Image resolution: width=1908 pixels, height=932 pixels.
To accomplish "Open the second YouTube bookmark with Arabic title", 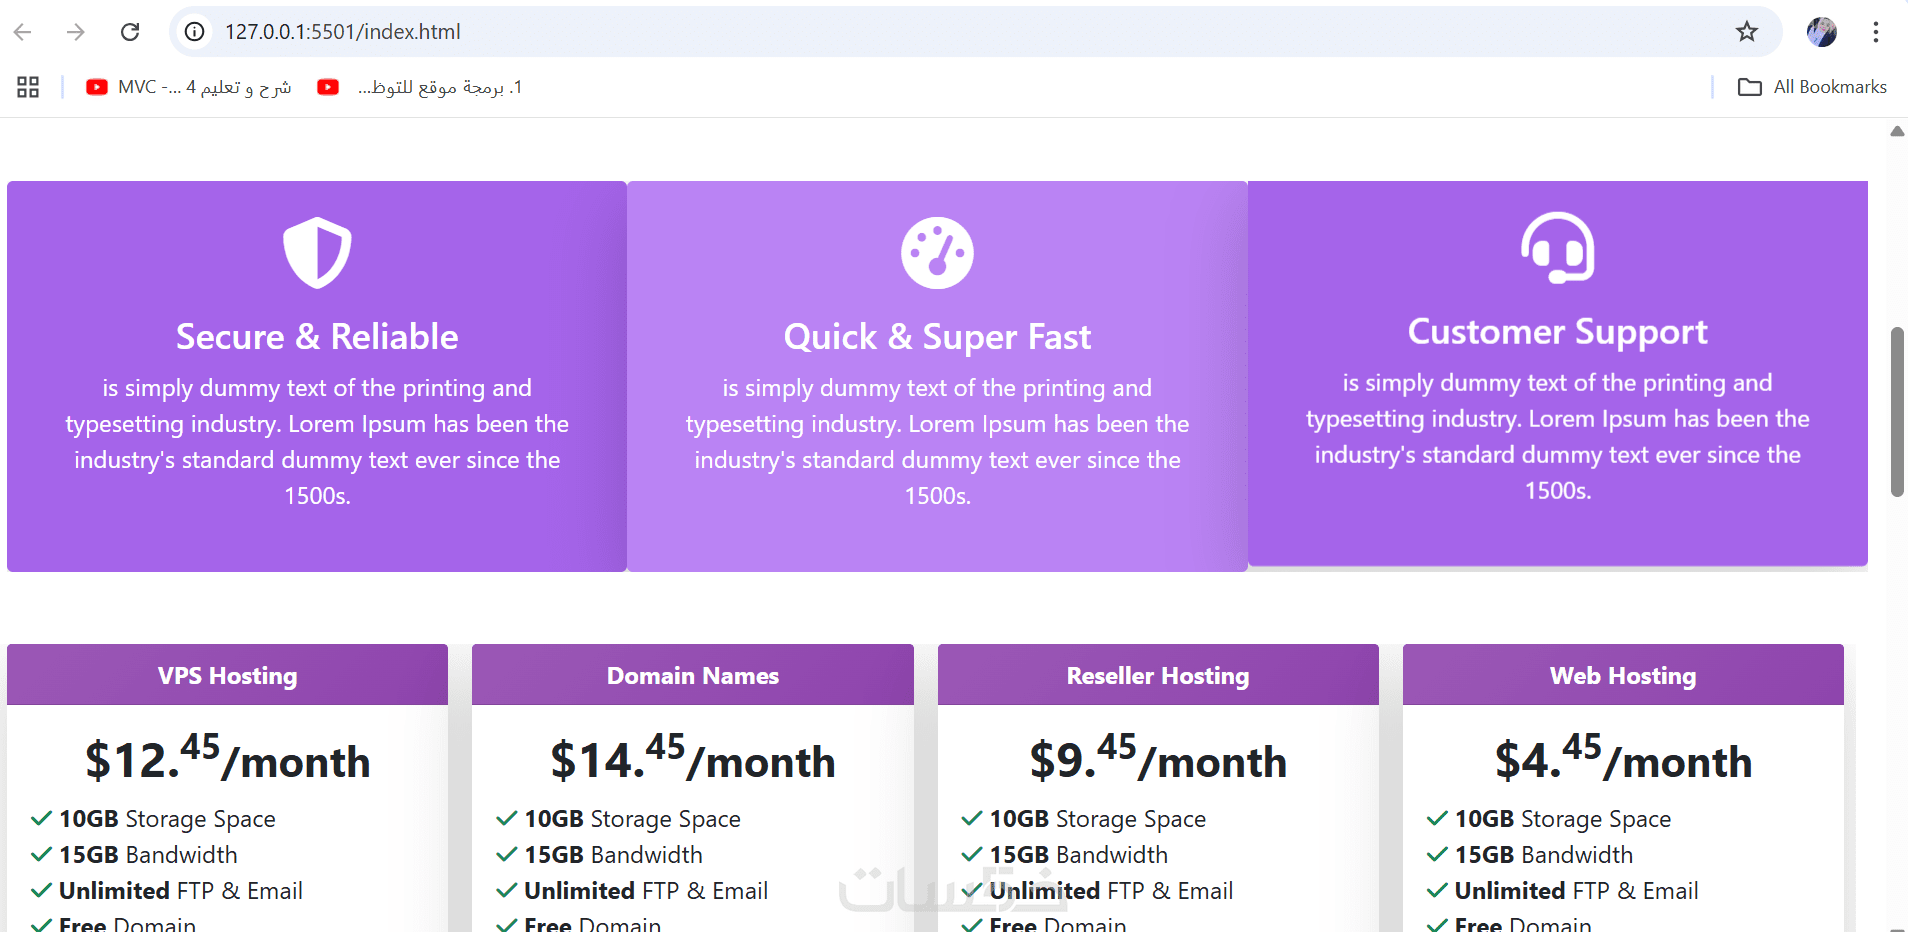I will (420, 87).
